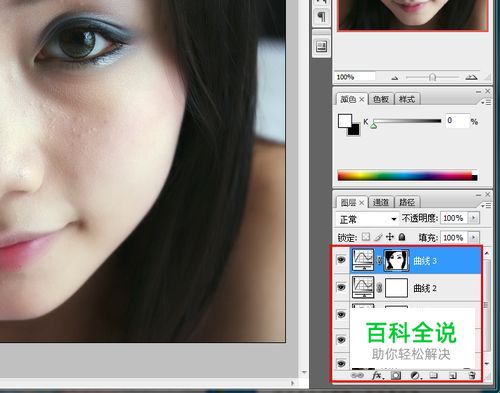Image resolution: width=500 pixels, height=393 pixels.
Task: Click canvas horizontal scrollbar right arrow
Action: (x=293, y=383)
